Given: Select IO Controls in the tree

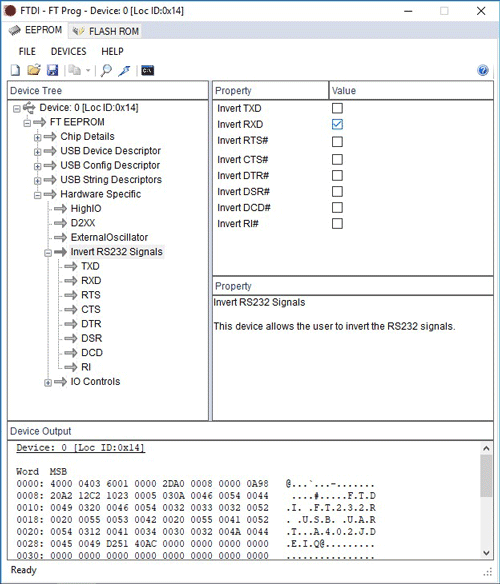Looking at the screenshot, I should point(95,381).
